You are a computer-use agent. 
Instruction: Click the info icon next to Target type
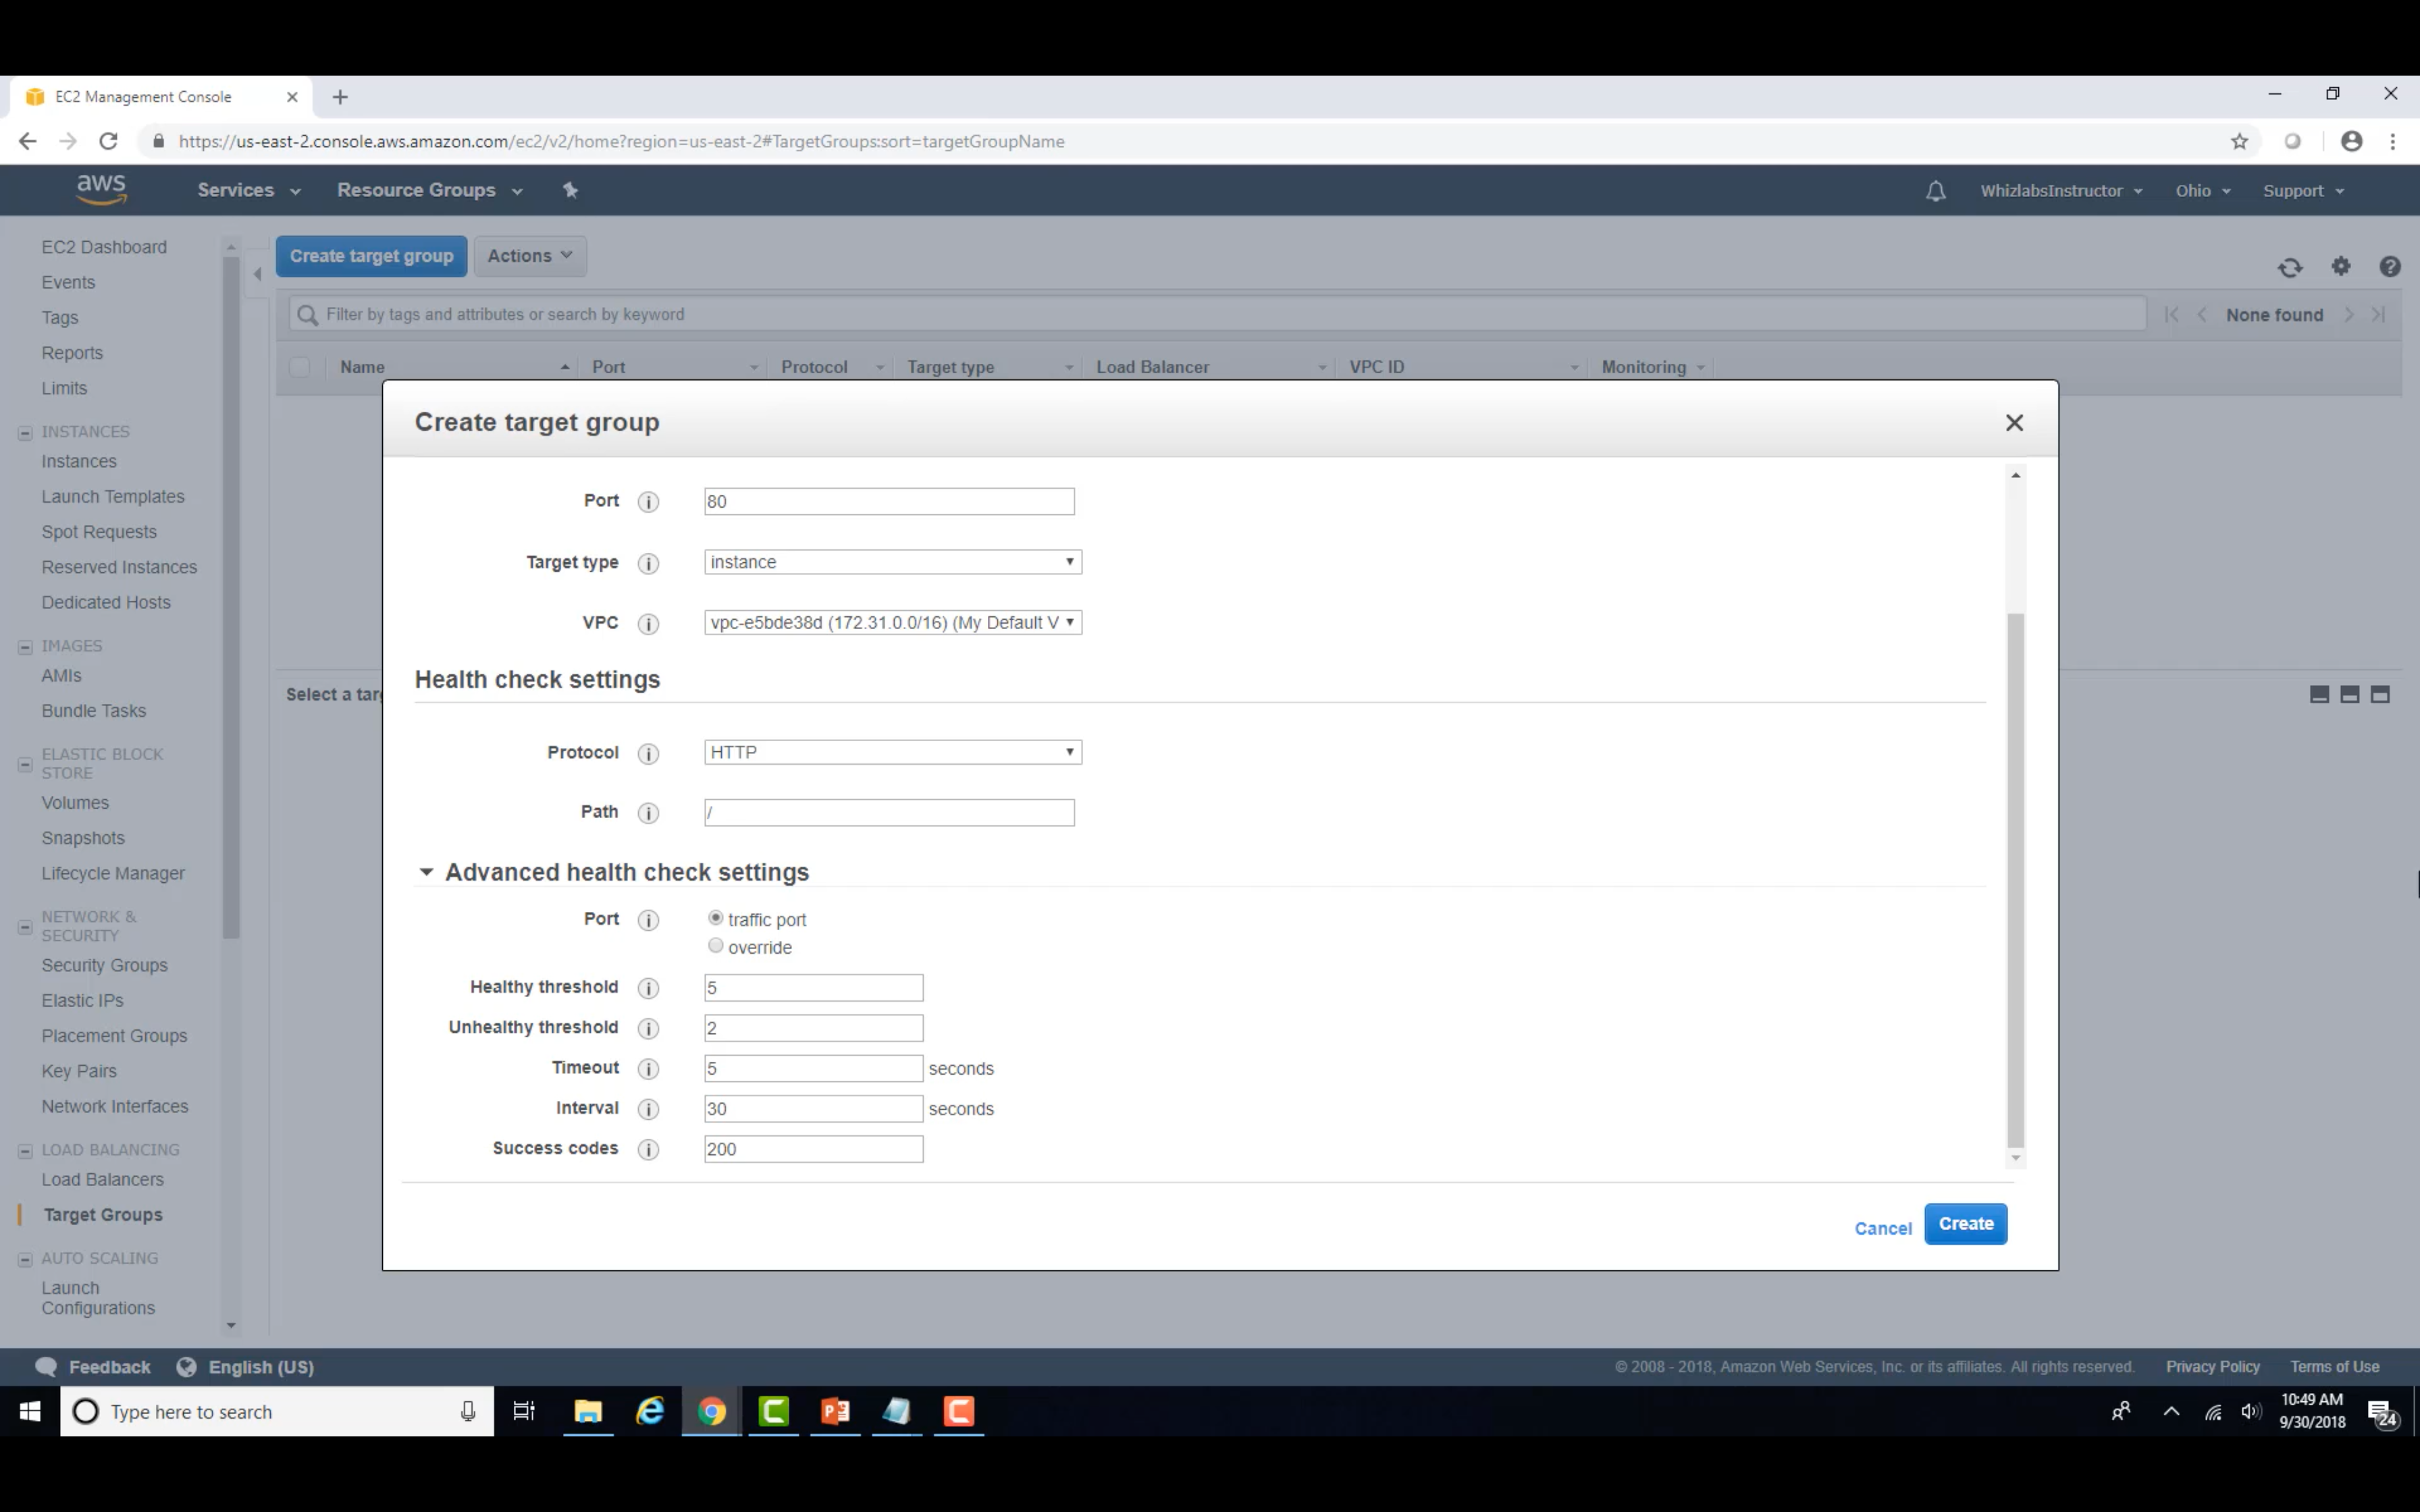click(648, 563)
